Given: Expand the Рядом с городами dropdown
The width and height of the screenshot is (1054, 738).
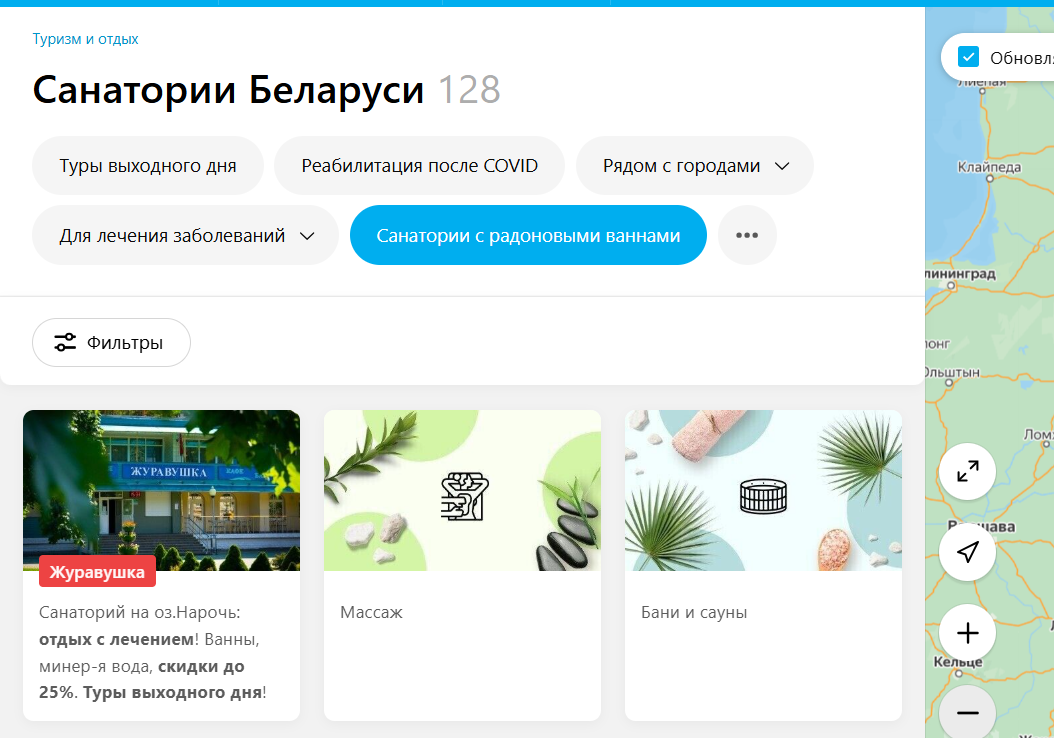Looking at the screenshot, I should coord(694,166).
